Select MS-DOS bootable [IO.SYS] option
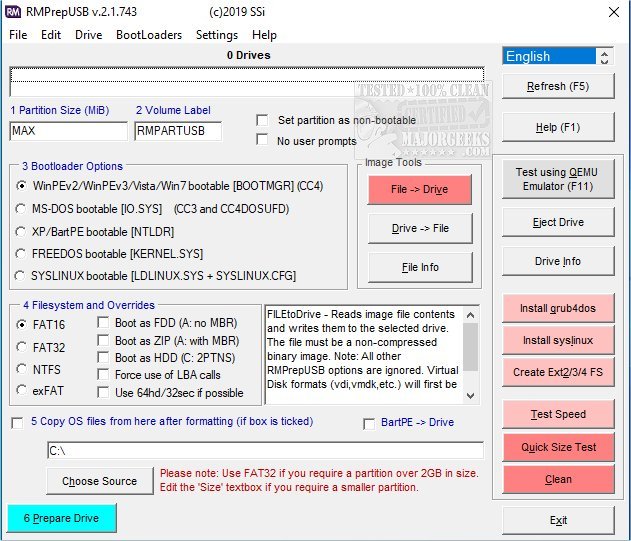The height and width of the screenshot is (541, 631). [x=21, y=209]
